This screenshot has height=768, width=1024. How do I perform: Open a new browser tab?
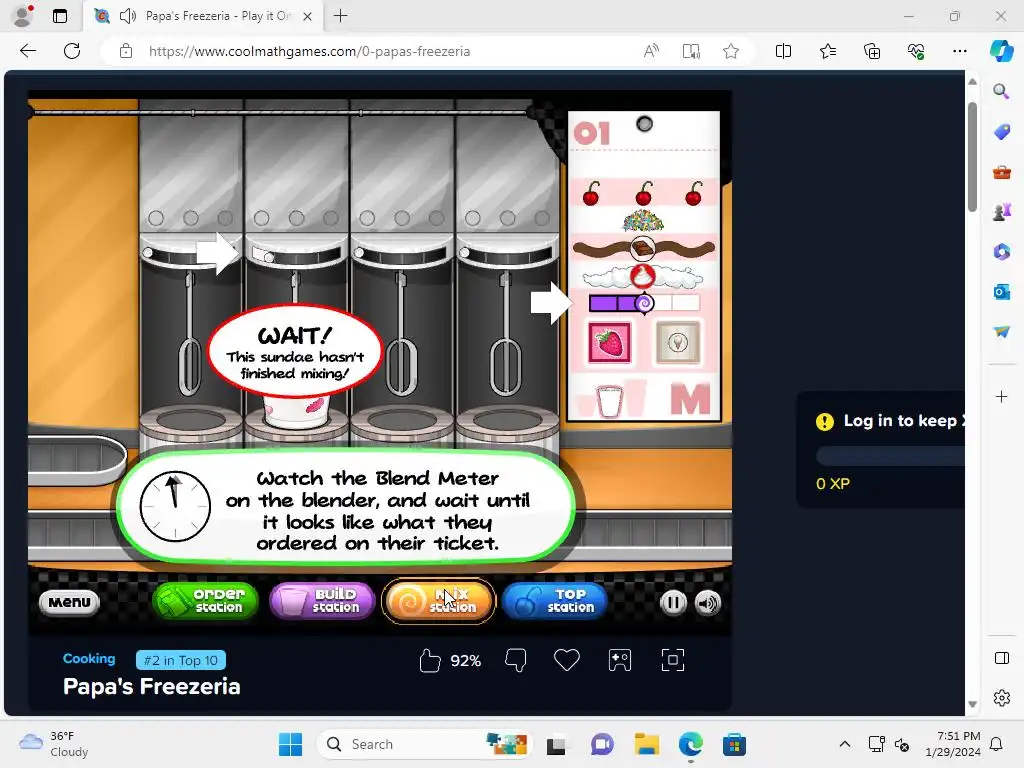click(340, 16)
